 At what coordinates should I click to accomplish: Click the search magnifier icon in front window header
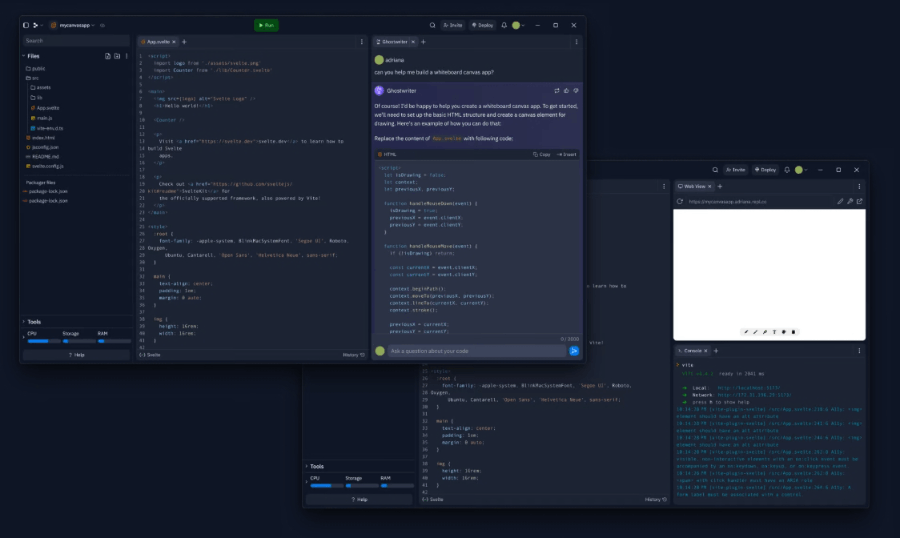[x=432, y=25]
